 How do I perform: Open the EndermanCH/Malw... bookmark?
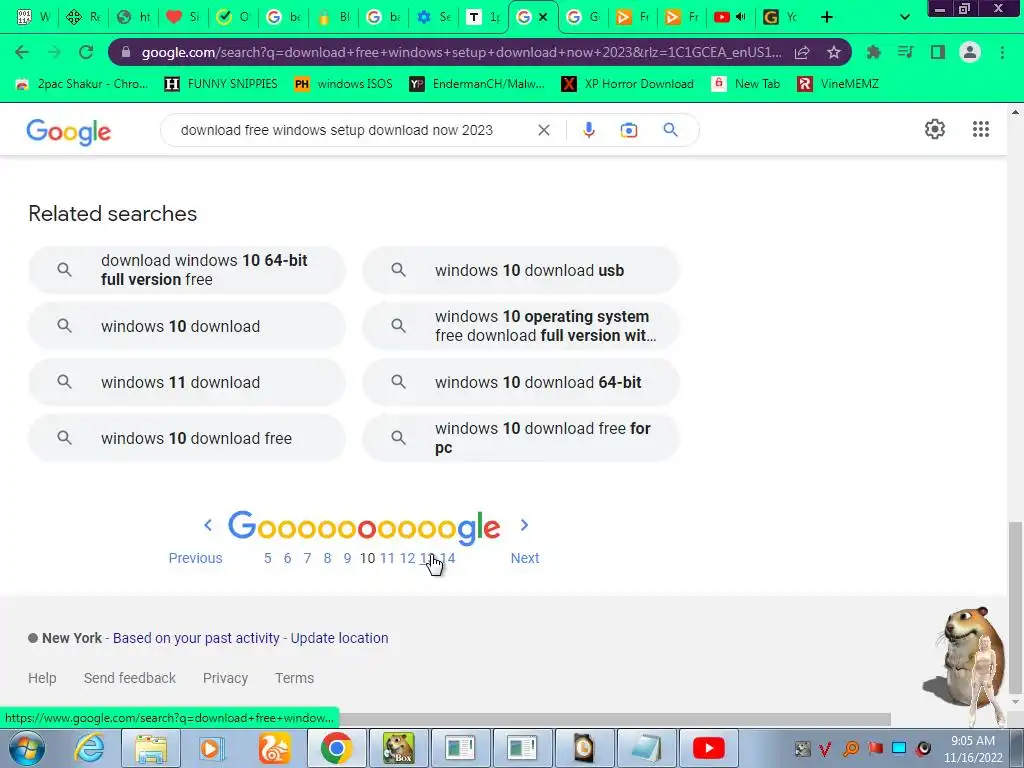(477, 84)
